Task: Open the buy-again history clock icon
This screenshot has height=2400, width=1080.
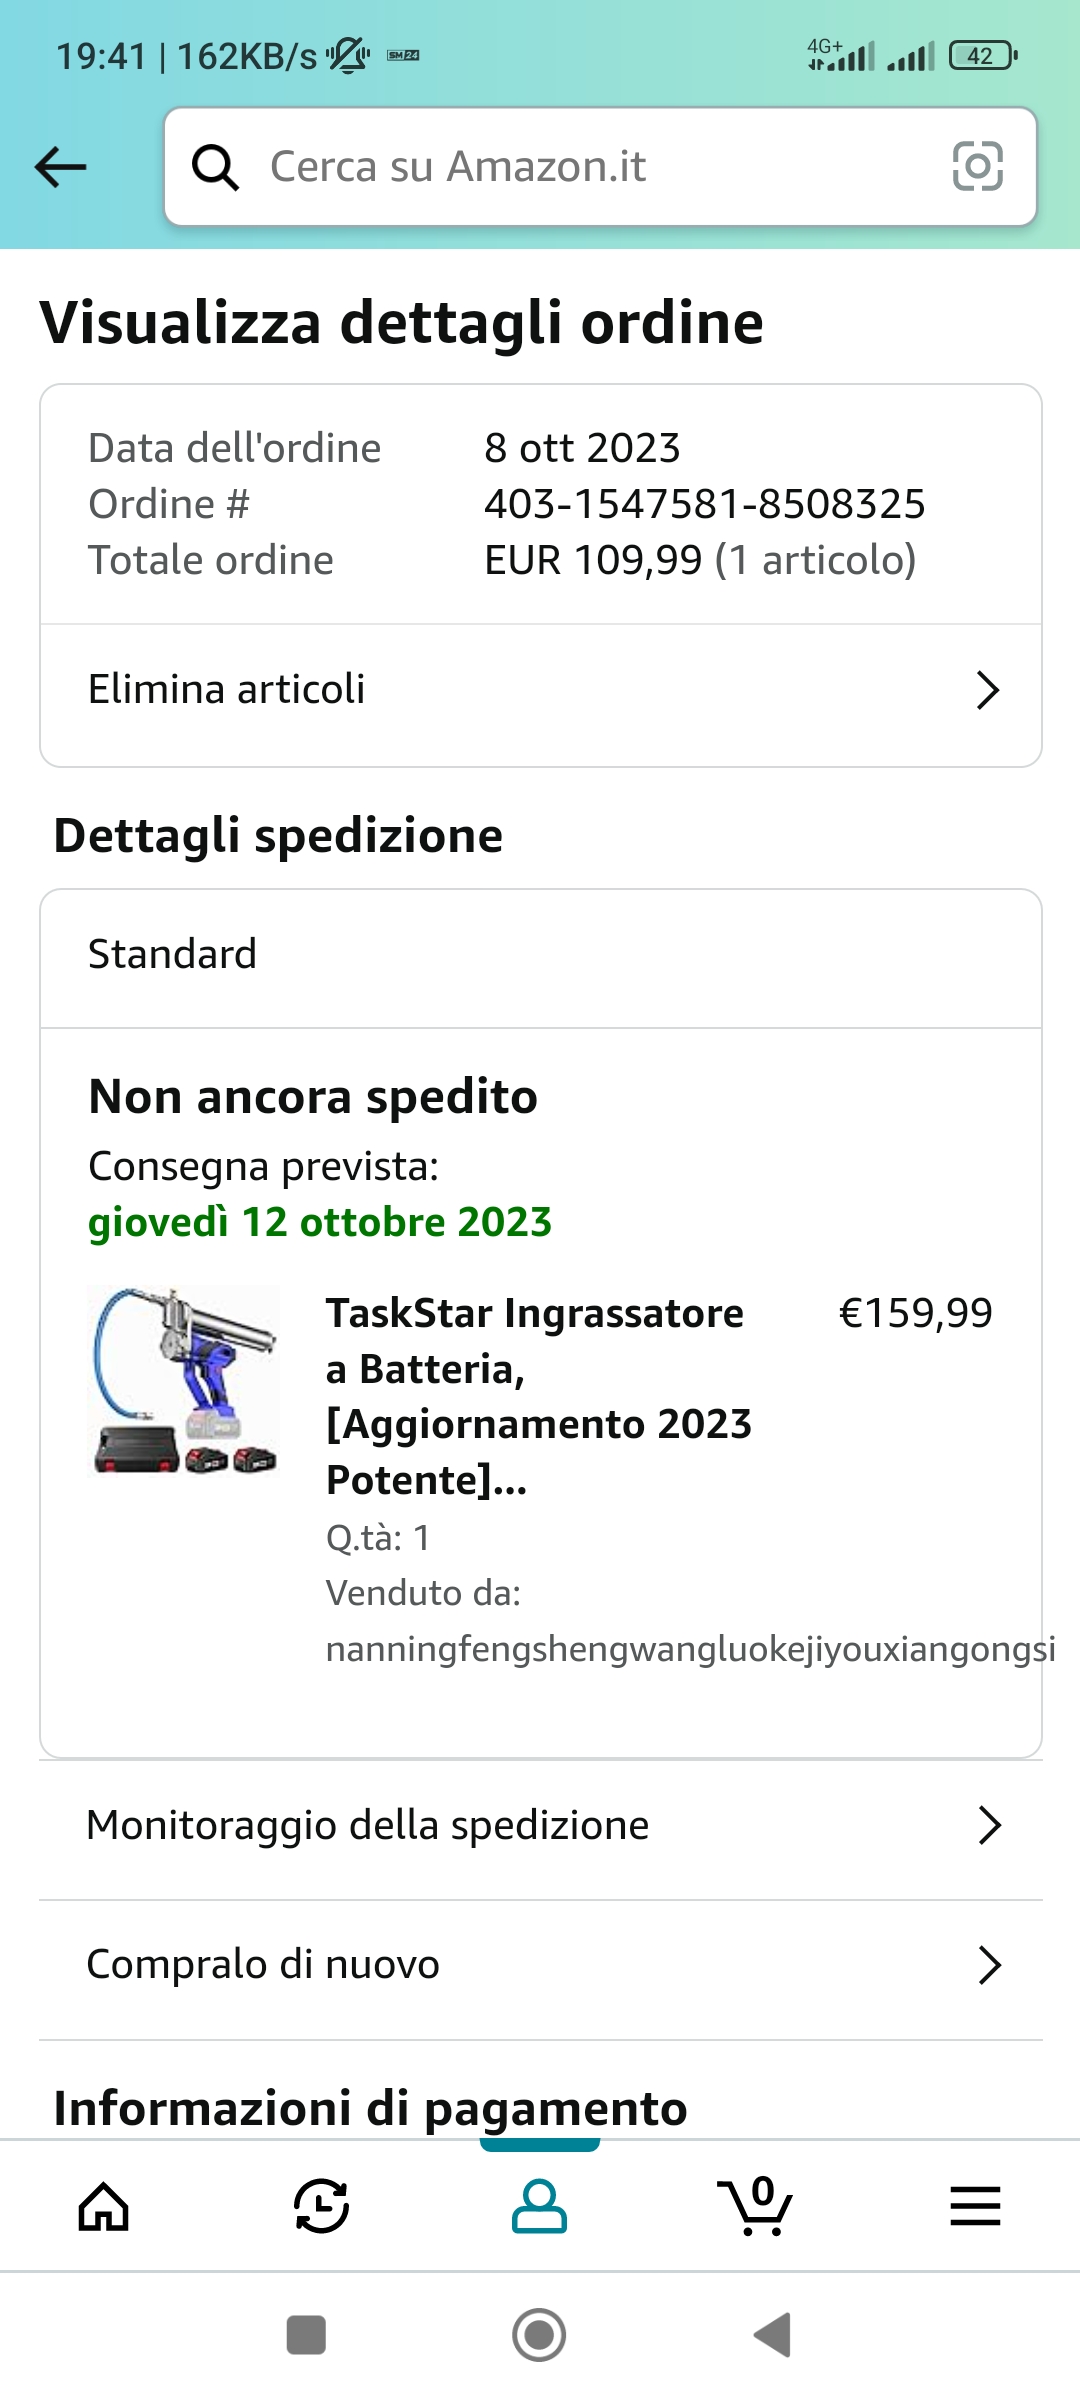Action: (321, 2206)
